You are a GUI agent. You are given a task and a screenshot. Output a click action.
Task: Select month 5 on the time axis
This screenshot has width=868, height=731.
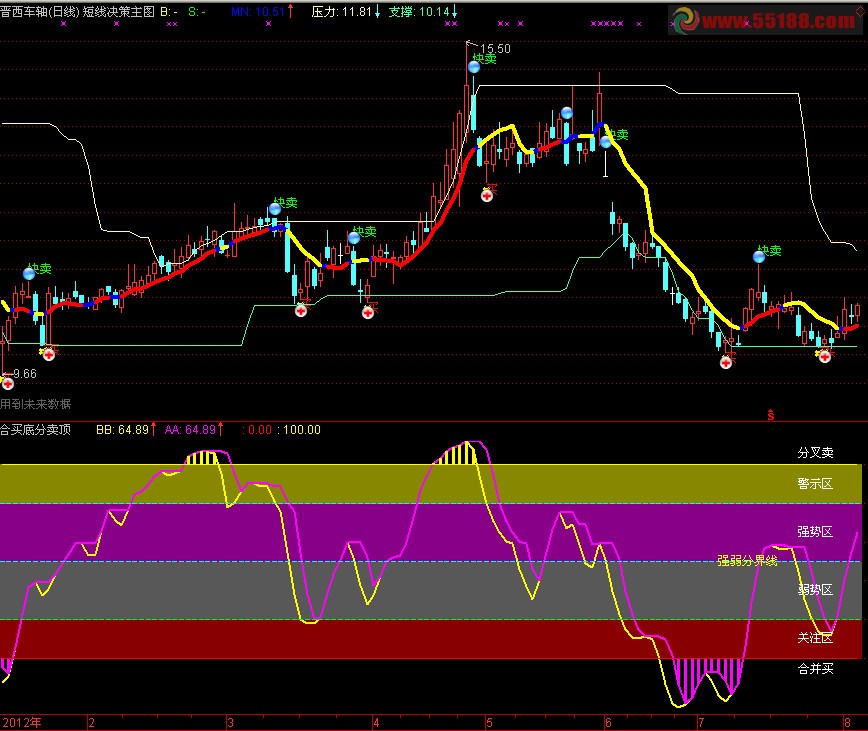pos(489,723)
